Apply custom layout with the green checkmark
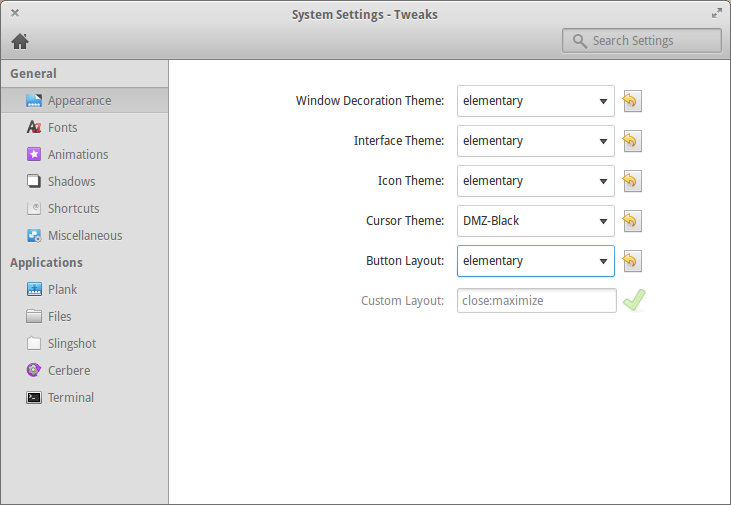 634,300
